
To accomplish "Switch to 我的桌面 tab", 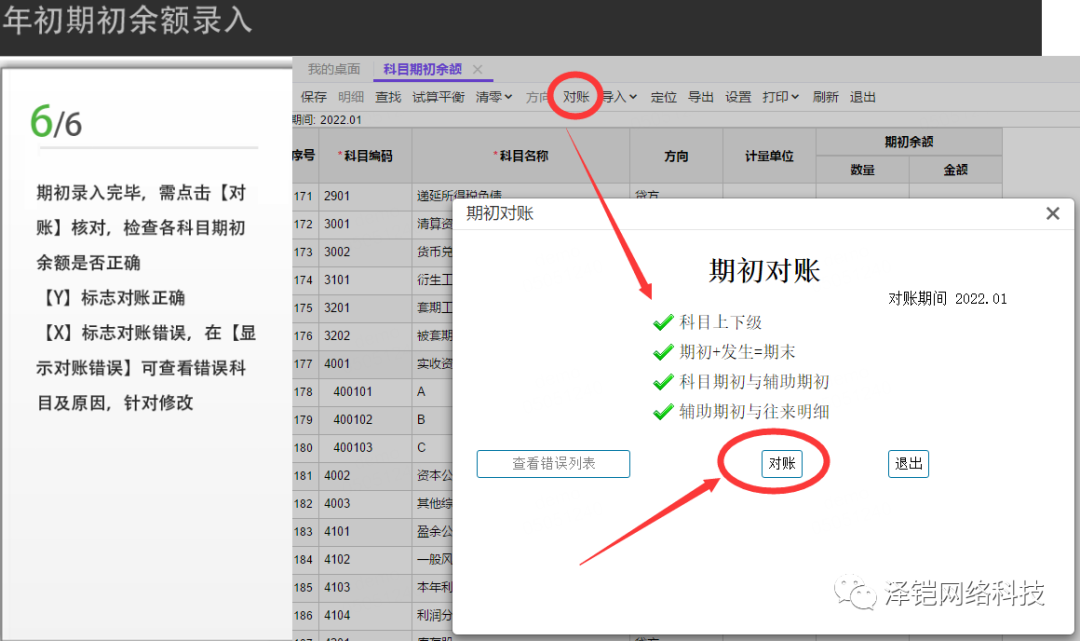I will (x=333, y=69).
